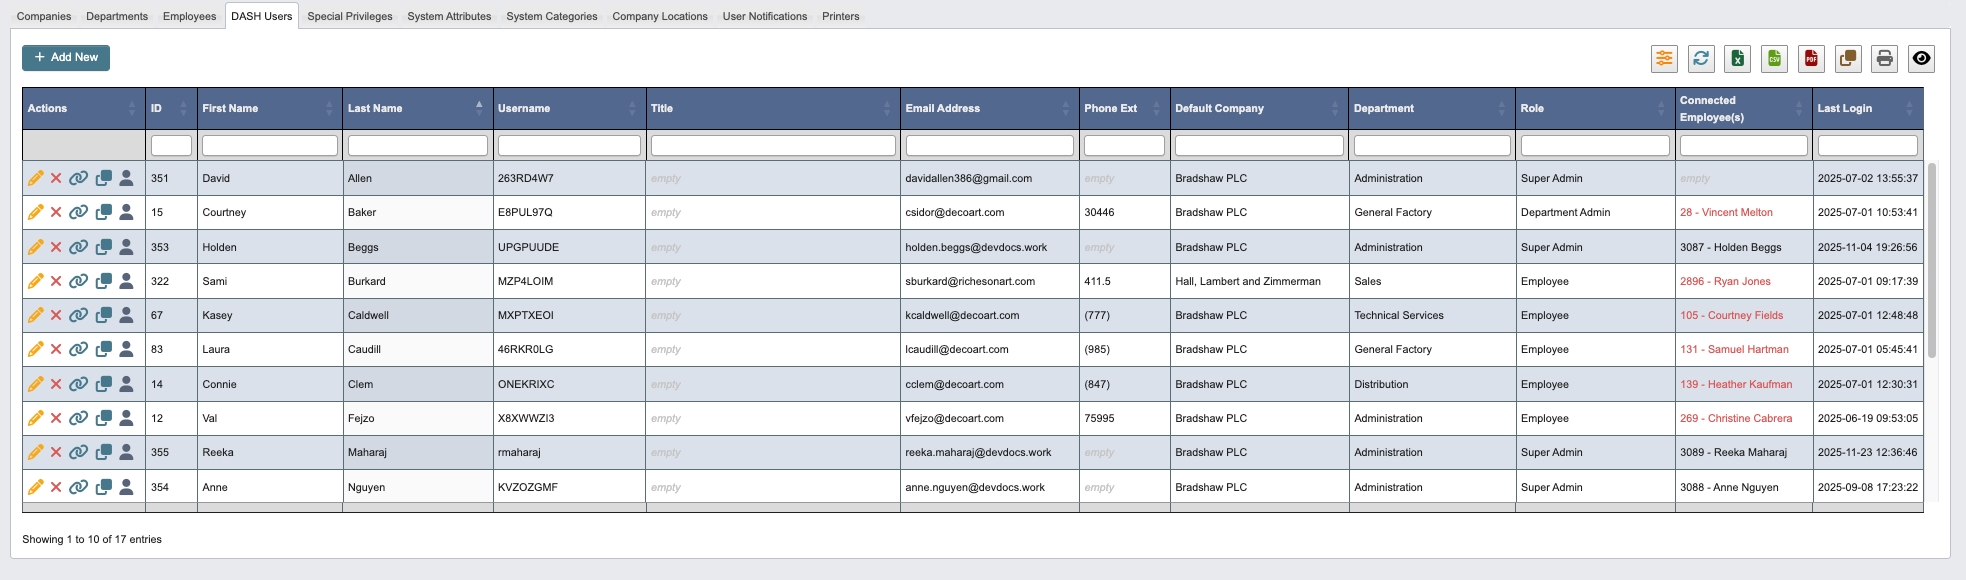Export the table to Excel
1966x580 pixels.
[x=1738, y=59]
